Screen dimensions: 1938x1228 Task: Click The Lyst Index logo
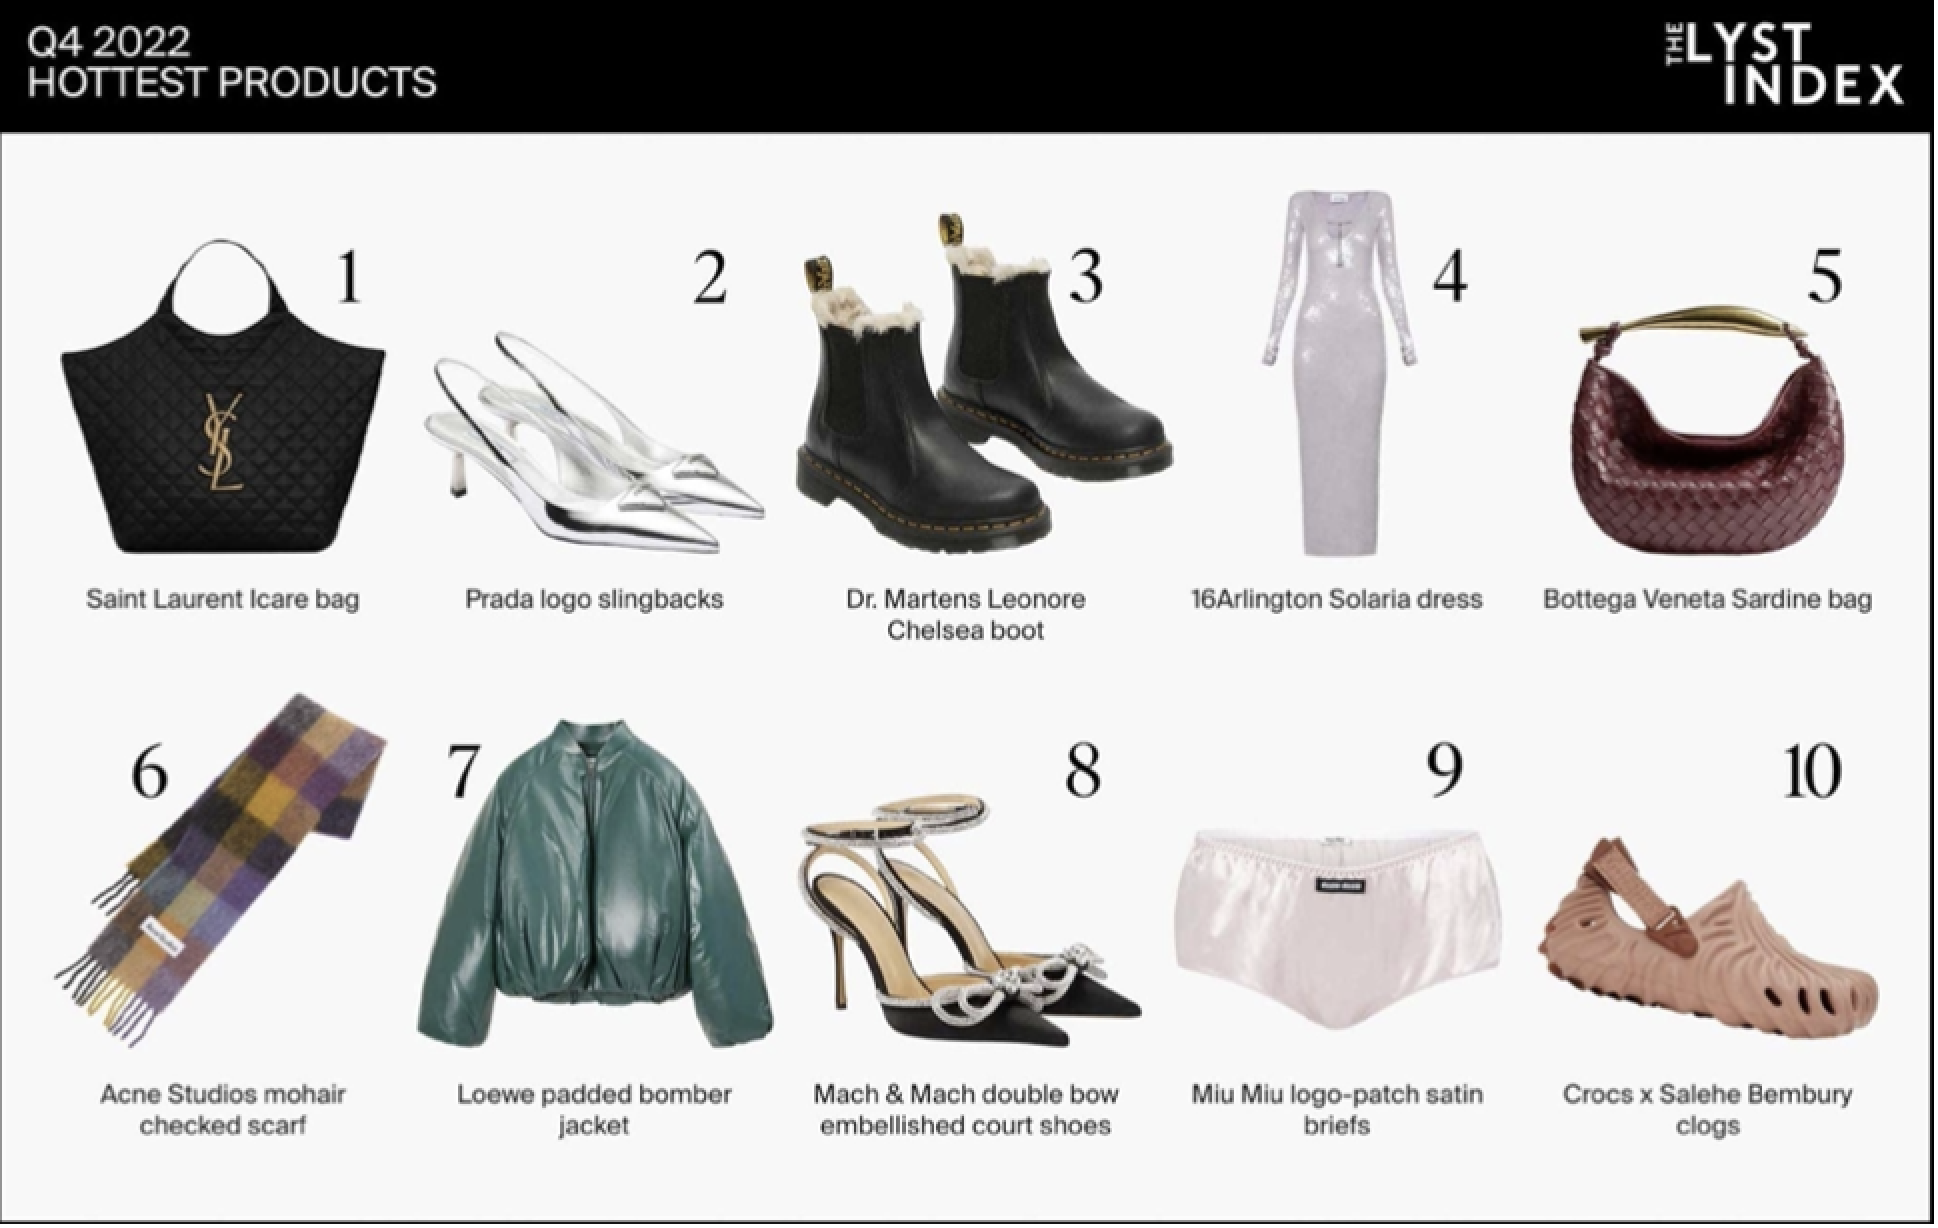[x=1784, y=64]
